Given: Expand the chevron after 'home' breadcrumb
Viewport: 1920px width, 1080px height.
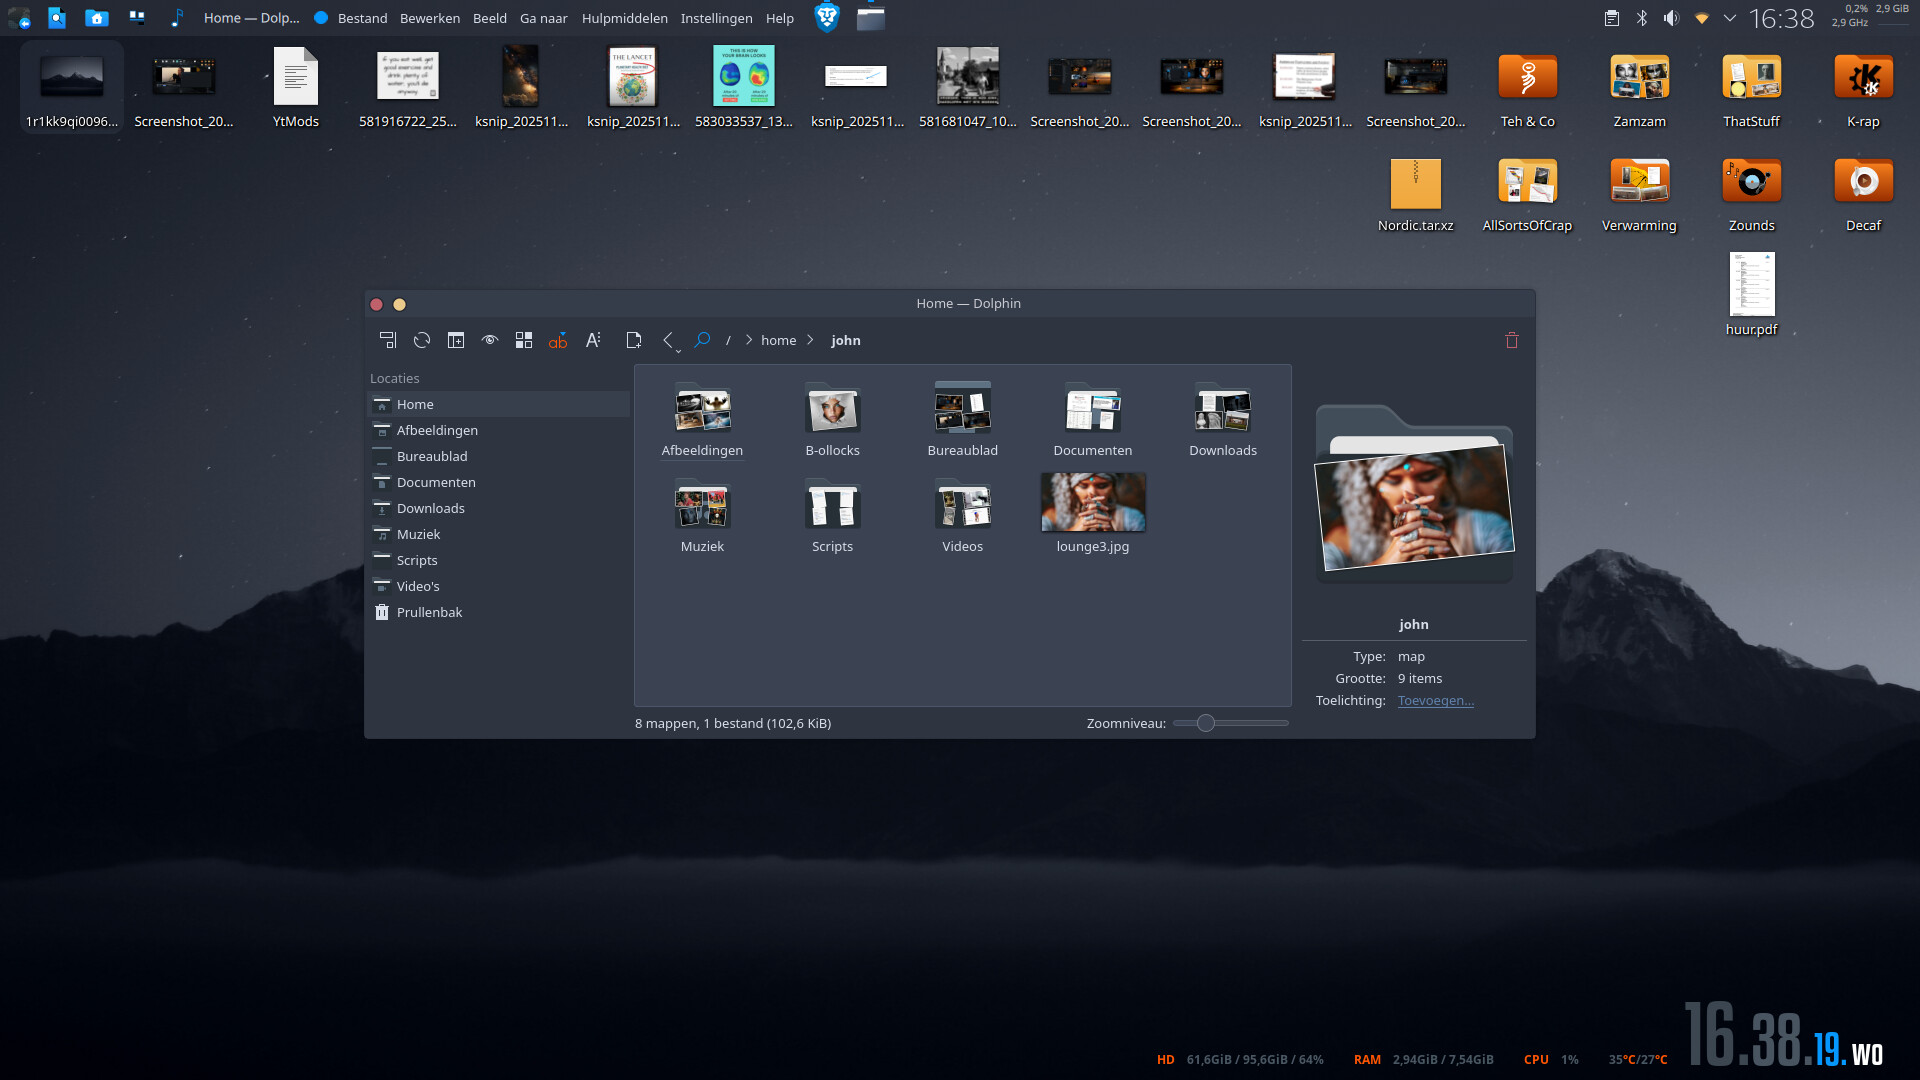Looking at the screenshot, I should tap(810, 340).
